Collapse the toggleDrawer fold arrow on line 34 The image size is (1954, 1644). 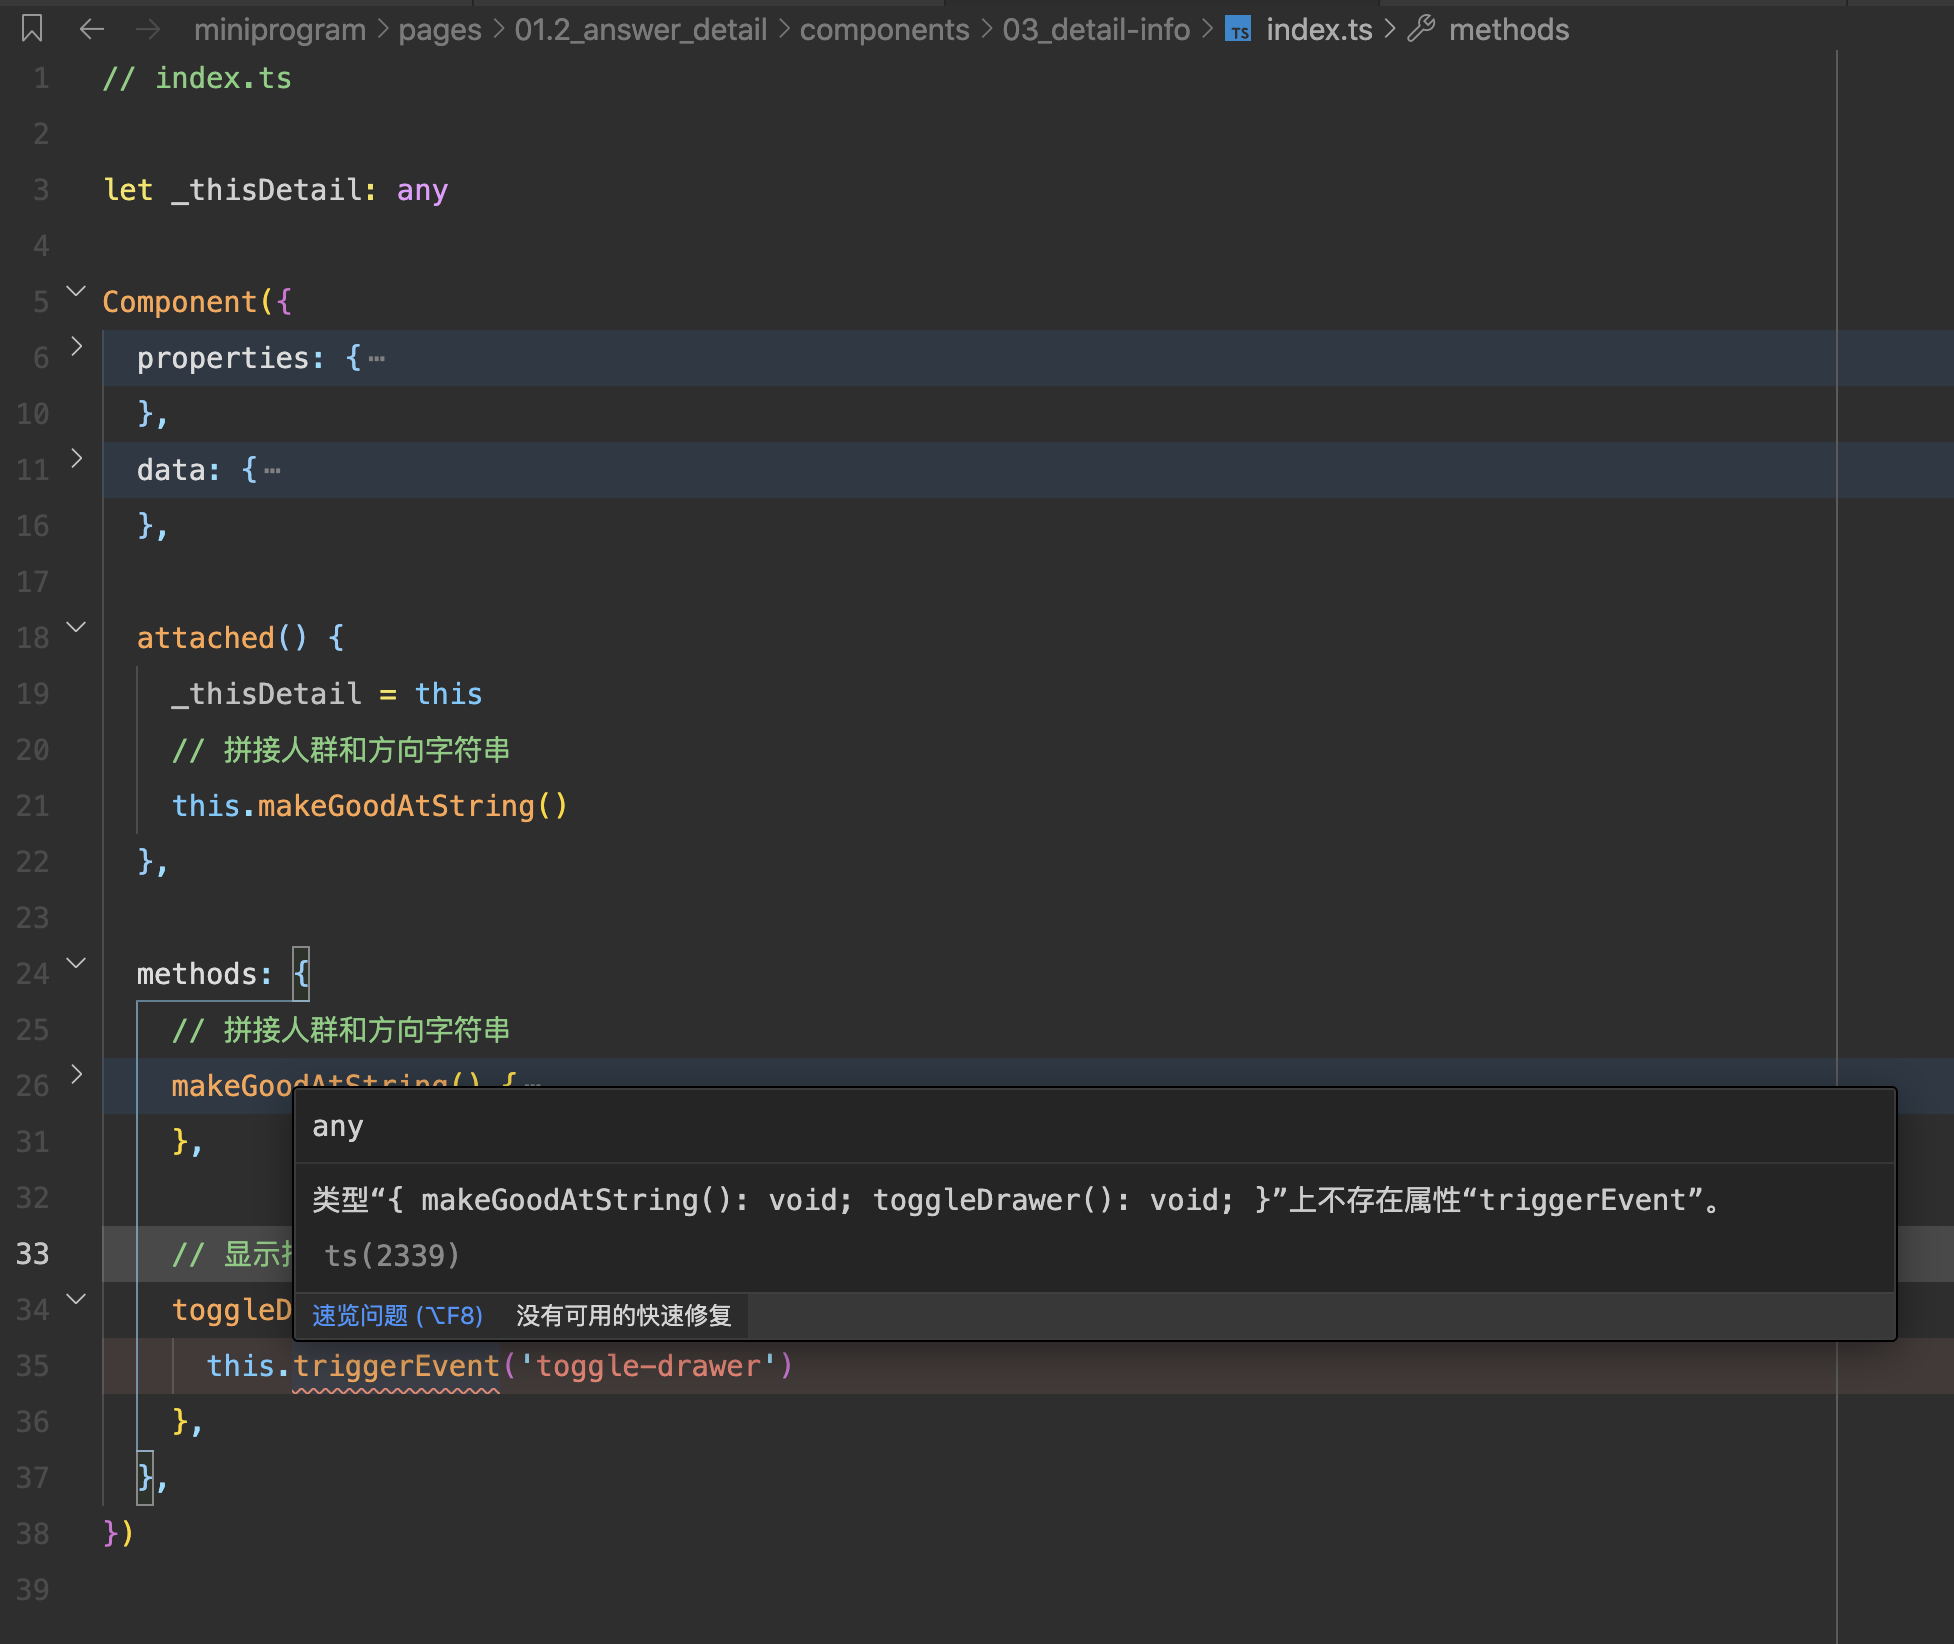point(76,1299)
